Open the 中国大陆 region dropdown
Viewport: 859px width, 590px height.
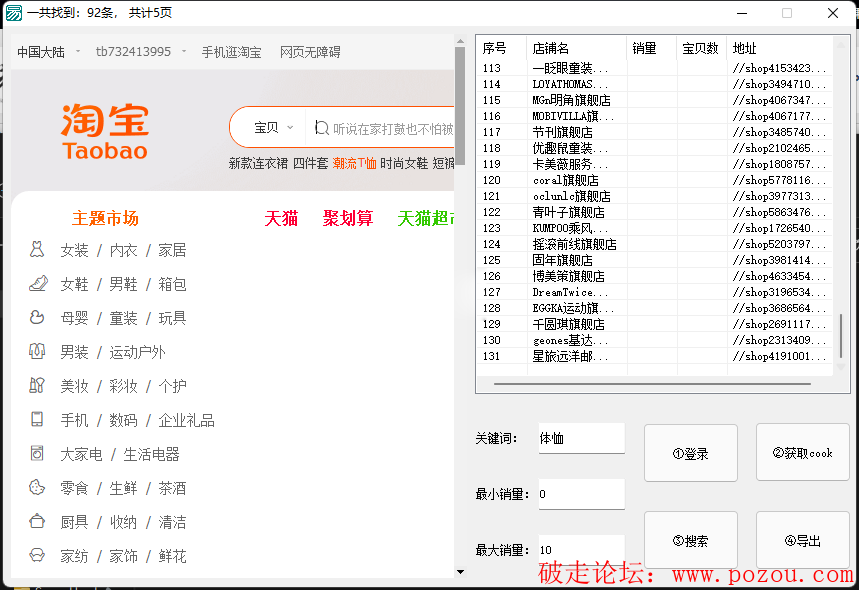point(48,52)
